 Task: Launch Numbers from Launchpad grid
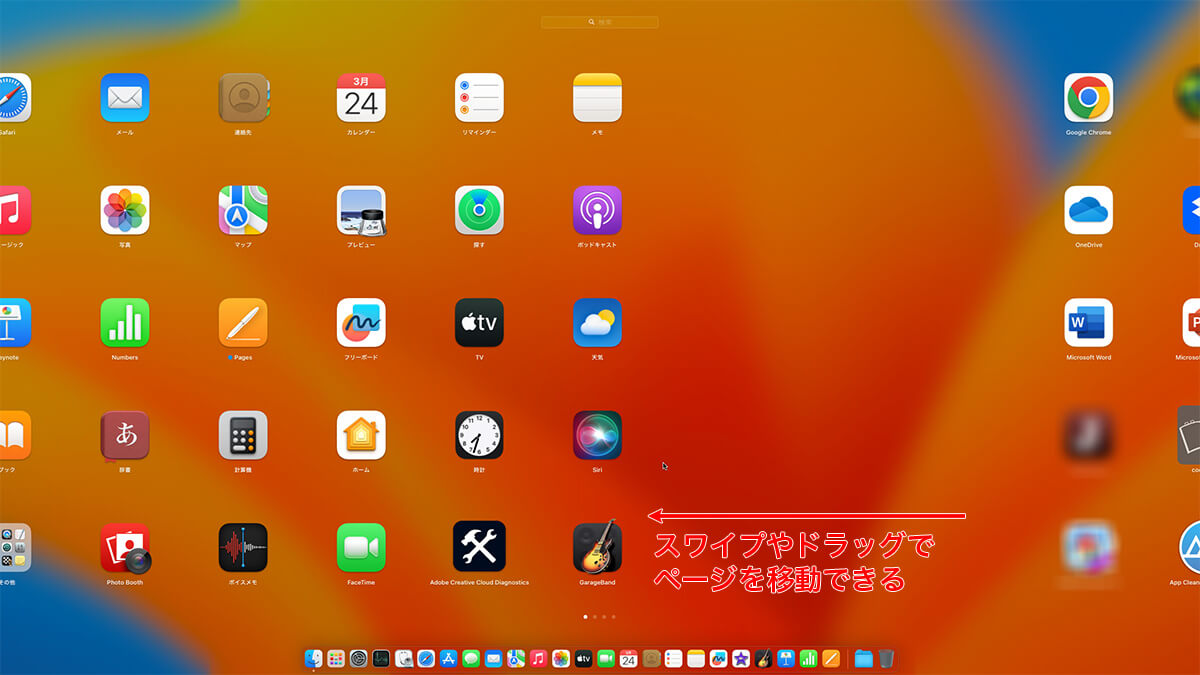pyautogui.click(x=125, y=323)
